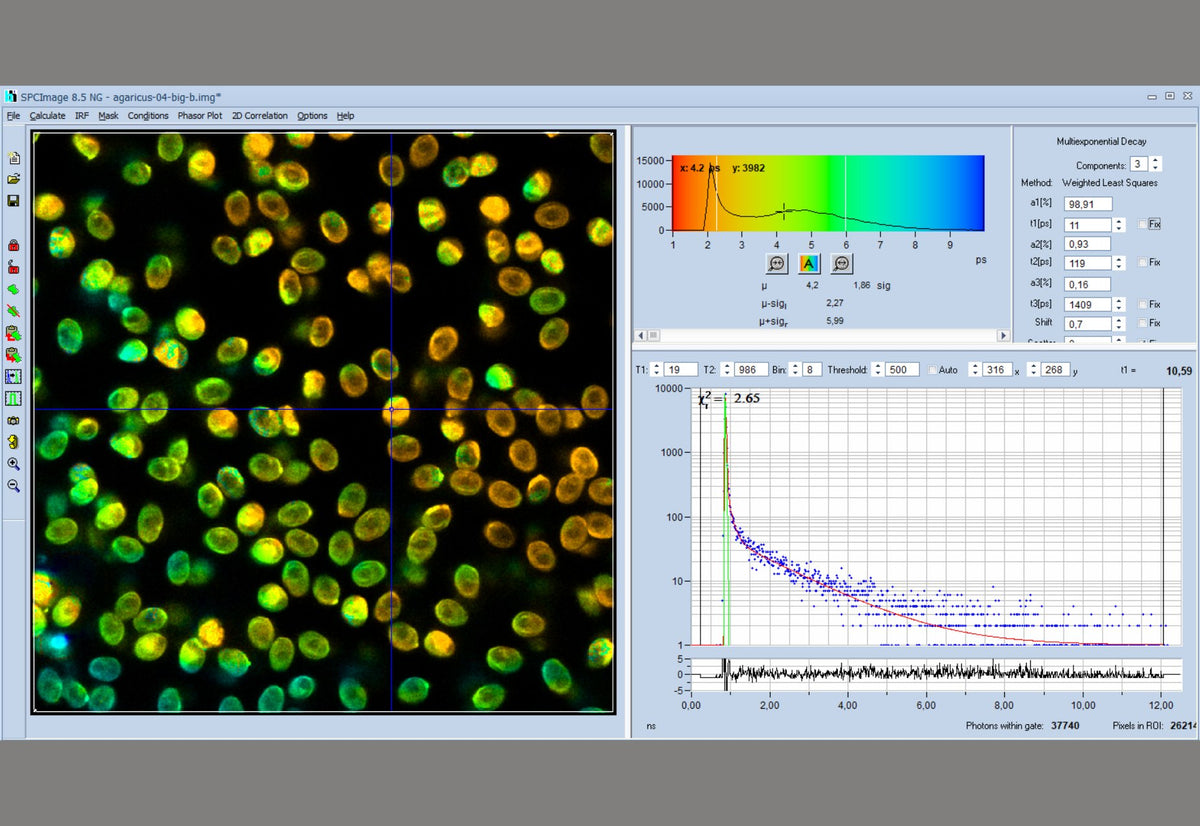Click the Components number spinner arrows
Image resolution: width=1200 pixels, height=826 pixels.
click(x=1156, y=164)
